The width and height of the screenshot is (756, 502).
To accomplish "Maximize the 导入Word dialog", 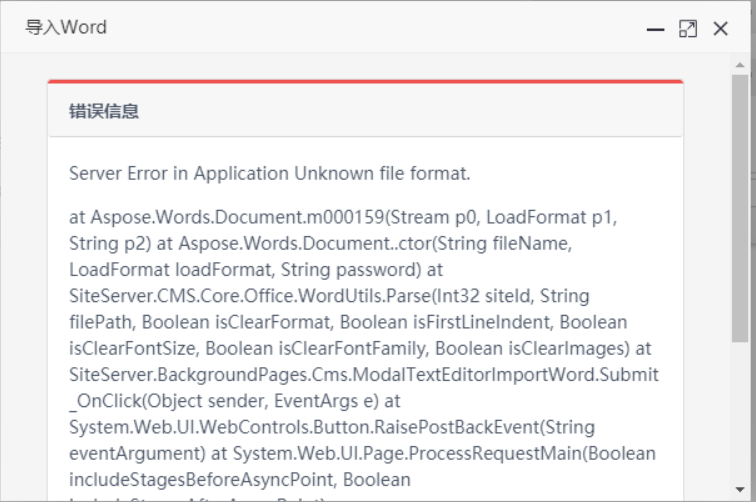I will (x=688, y=29).
